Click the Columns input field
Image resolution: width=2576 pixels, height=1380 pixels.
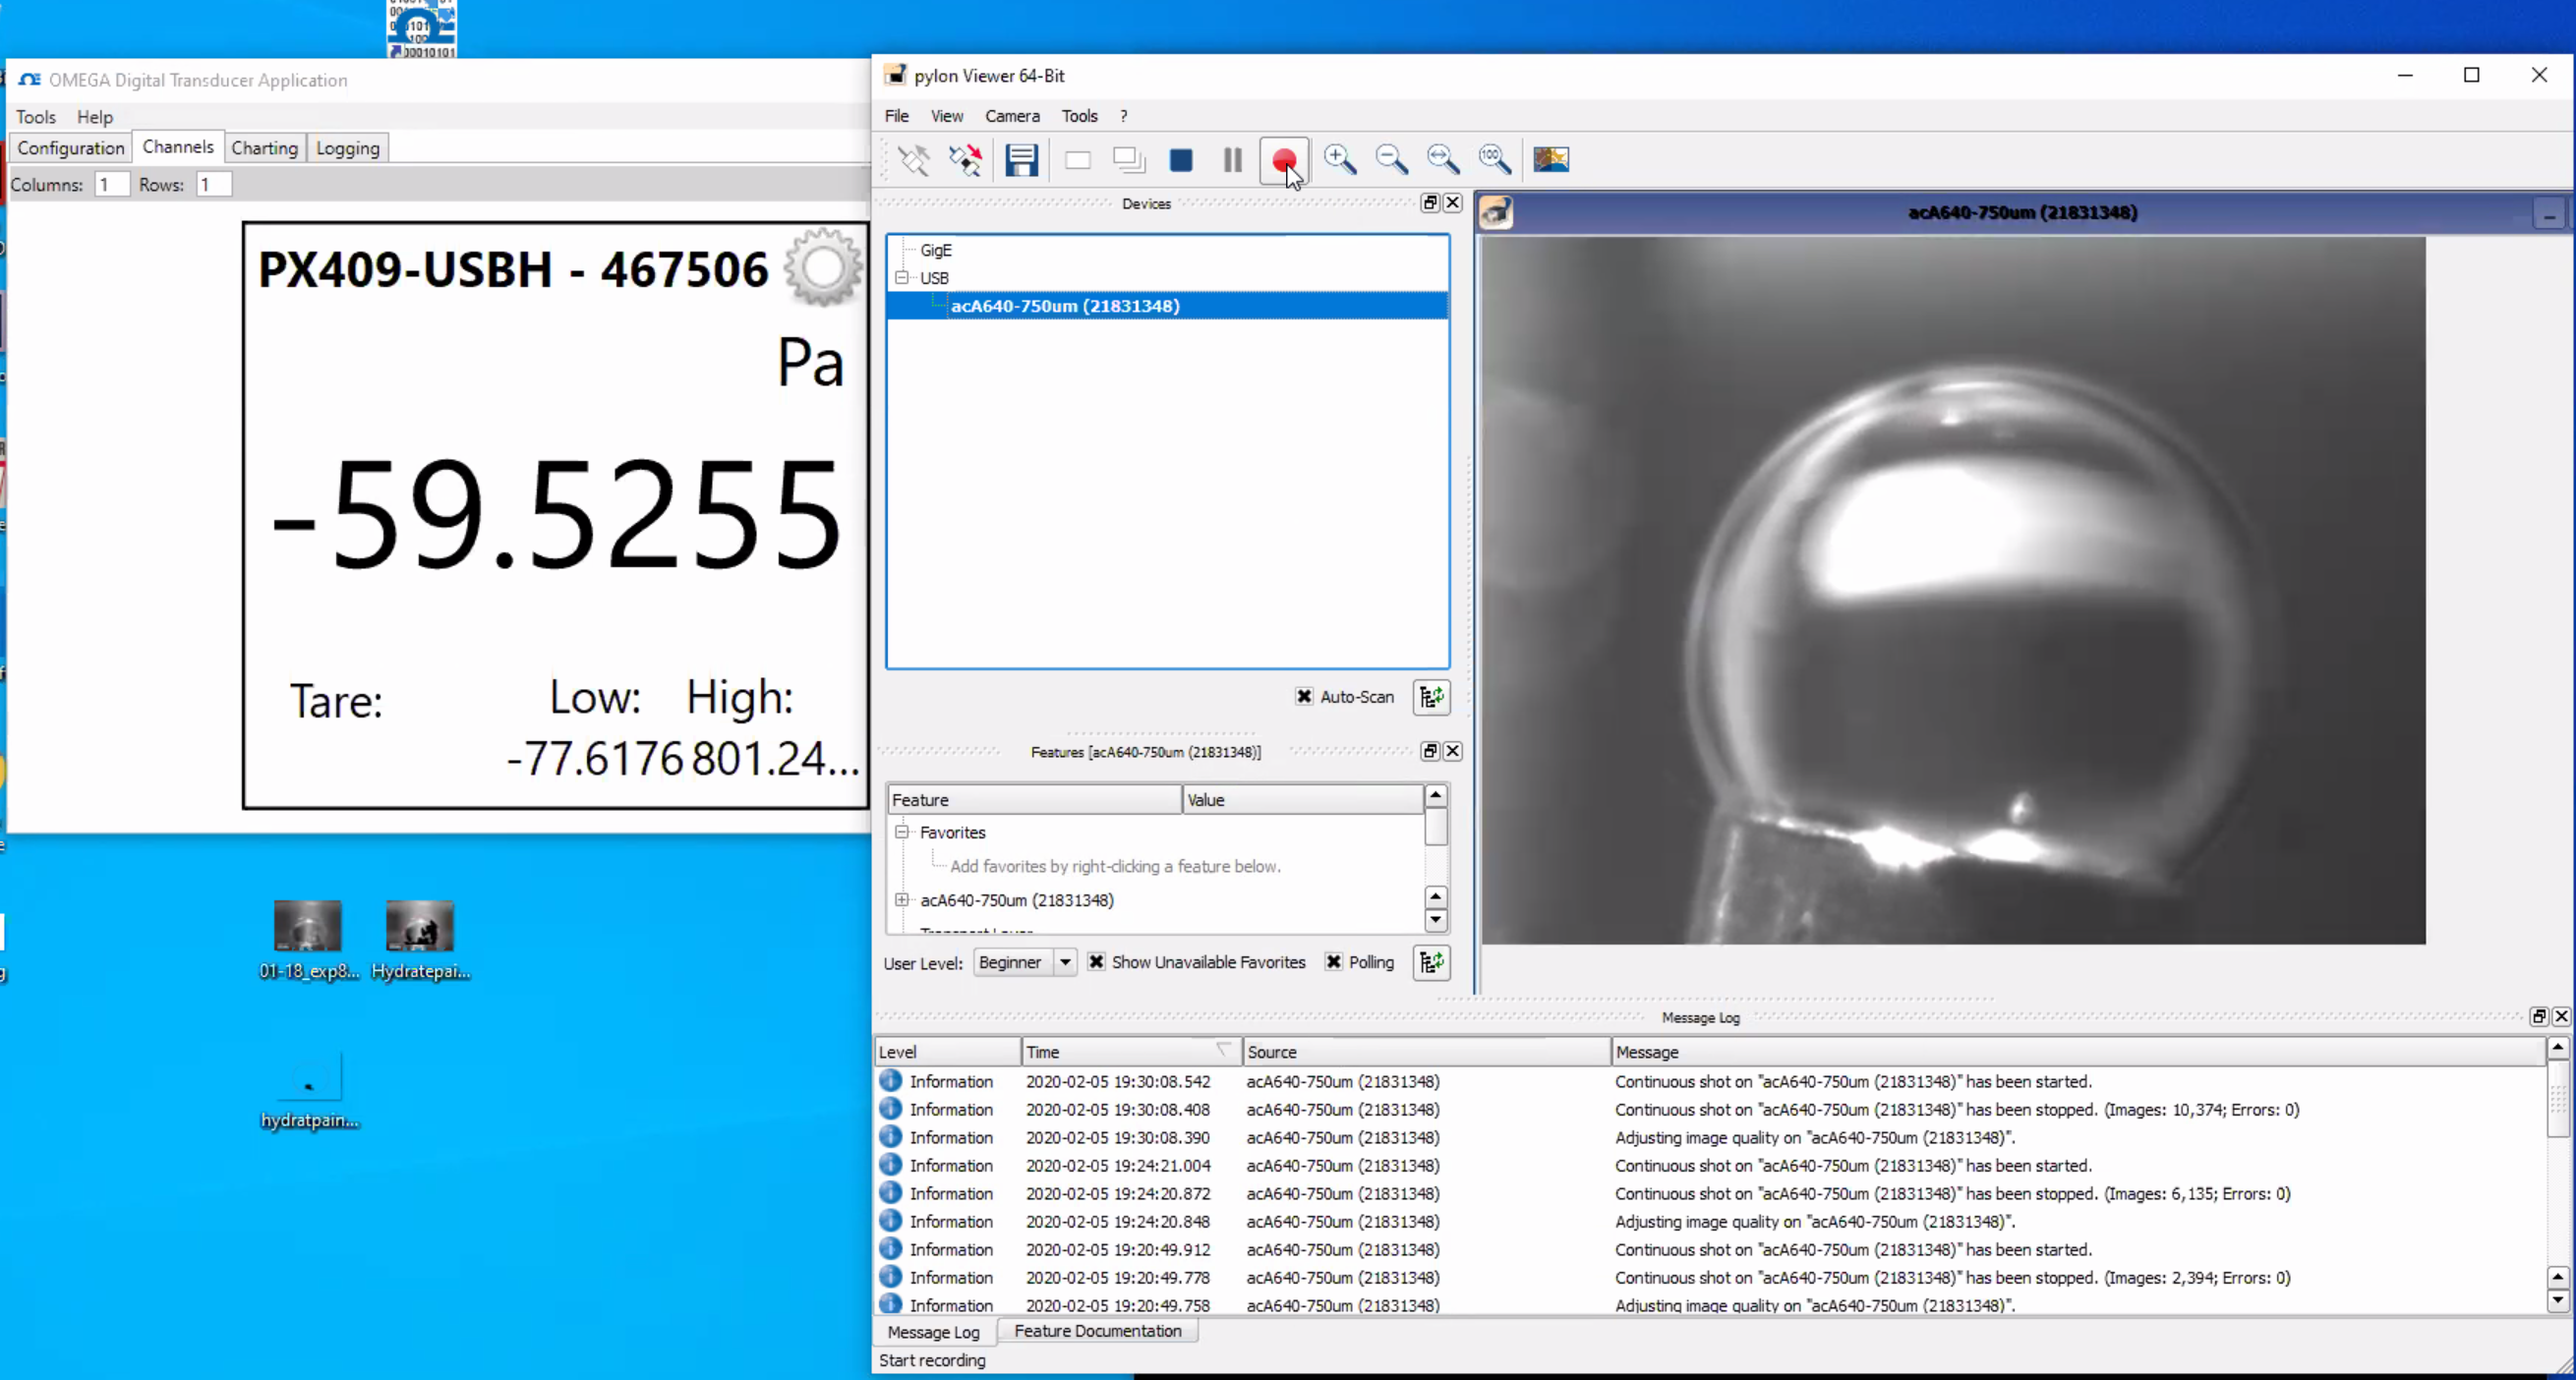pyautogui.click(x=111, y=185)
